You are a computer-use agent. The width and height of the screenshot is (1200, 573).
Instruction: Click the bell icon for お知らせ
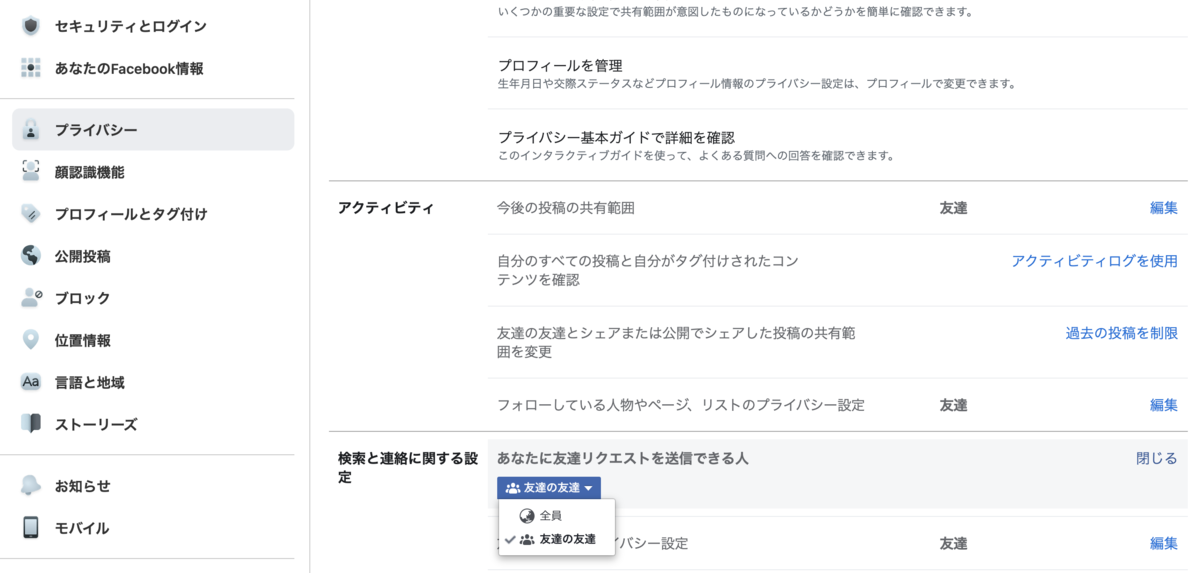click(31, 486)
